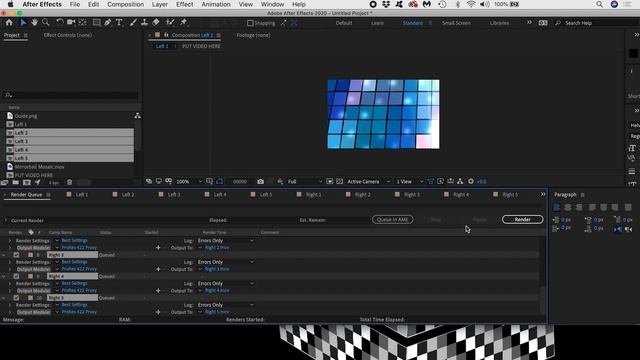Select the Eraser tool
Image resolution: width=640 pixels, height=360 pixels.
[156, 22]
